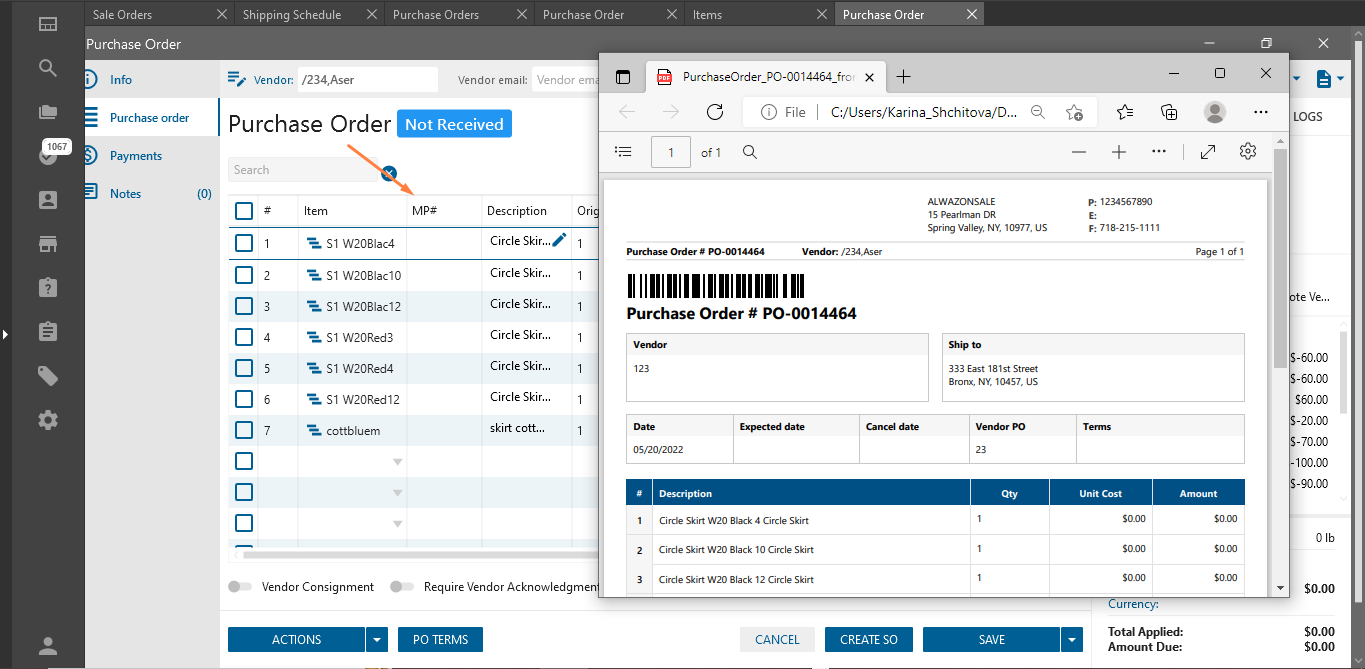Screen dimensions: 1365x669
Task: Click the PO TERMS button
Action: 440,640
